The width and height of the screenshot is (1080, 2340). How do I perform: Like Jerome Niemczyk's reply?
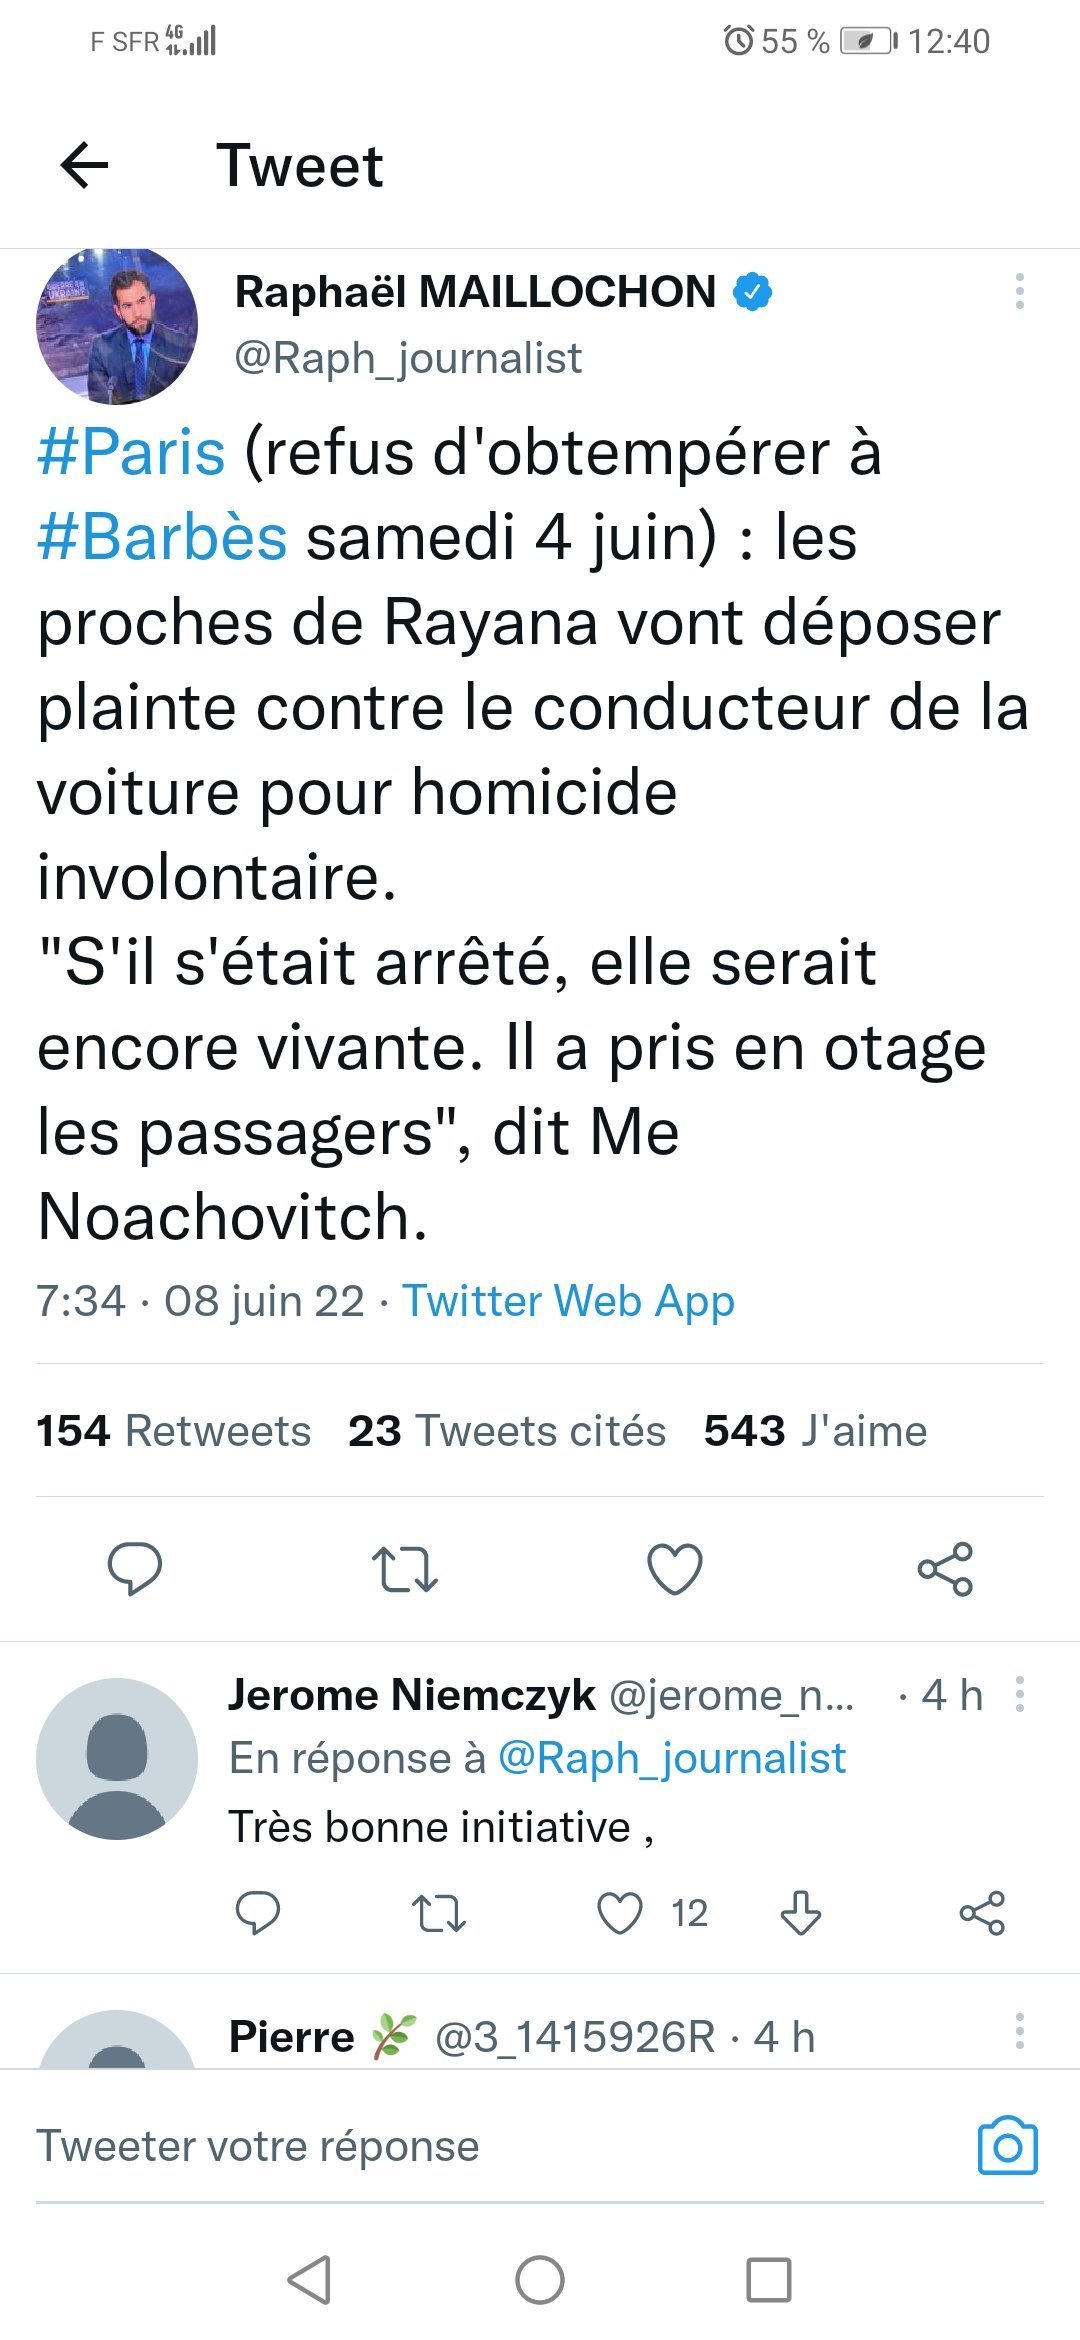click(620, 1913)
